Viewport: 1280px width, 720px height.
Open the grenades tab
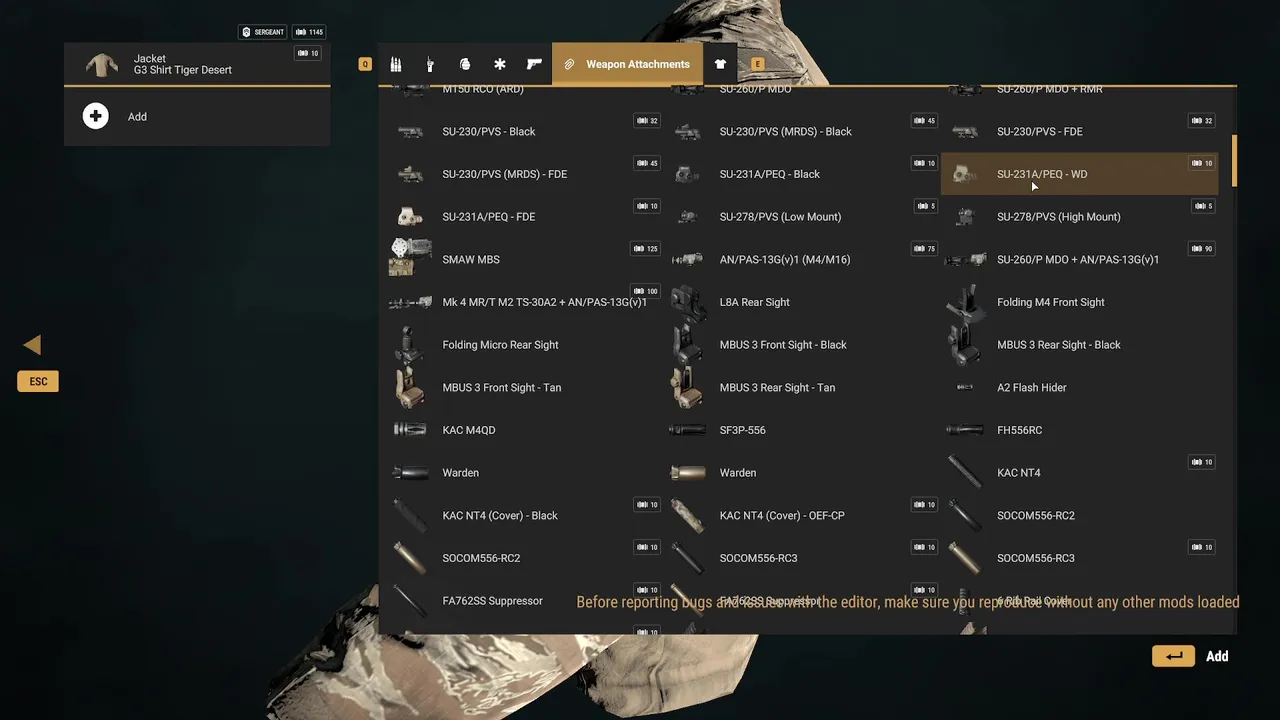[465, 64]
